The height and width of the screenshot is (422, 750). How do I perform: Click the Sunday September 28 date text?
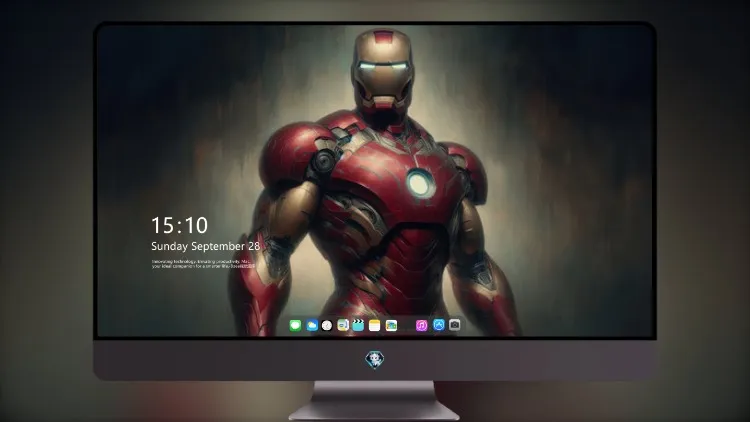point(206,246)
